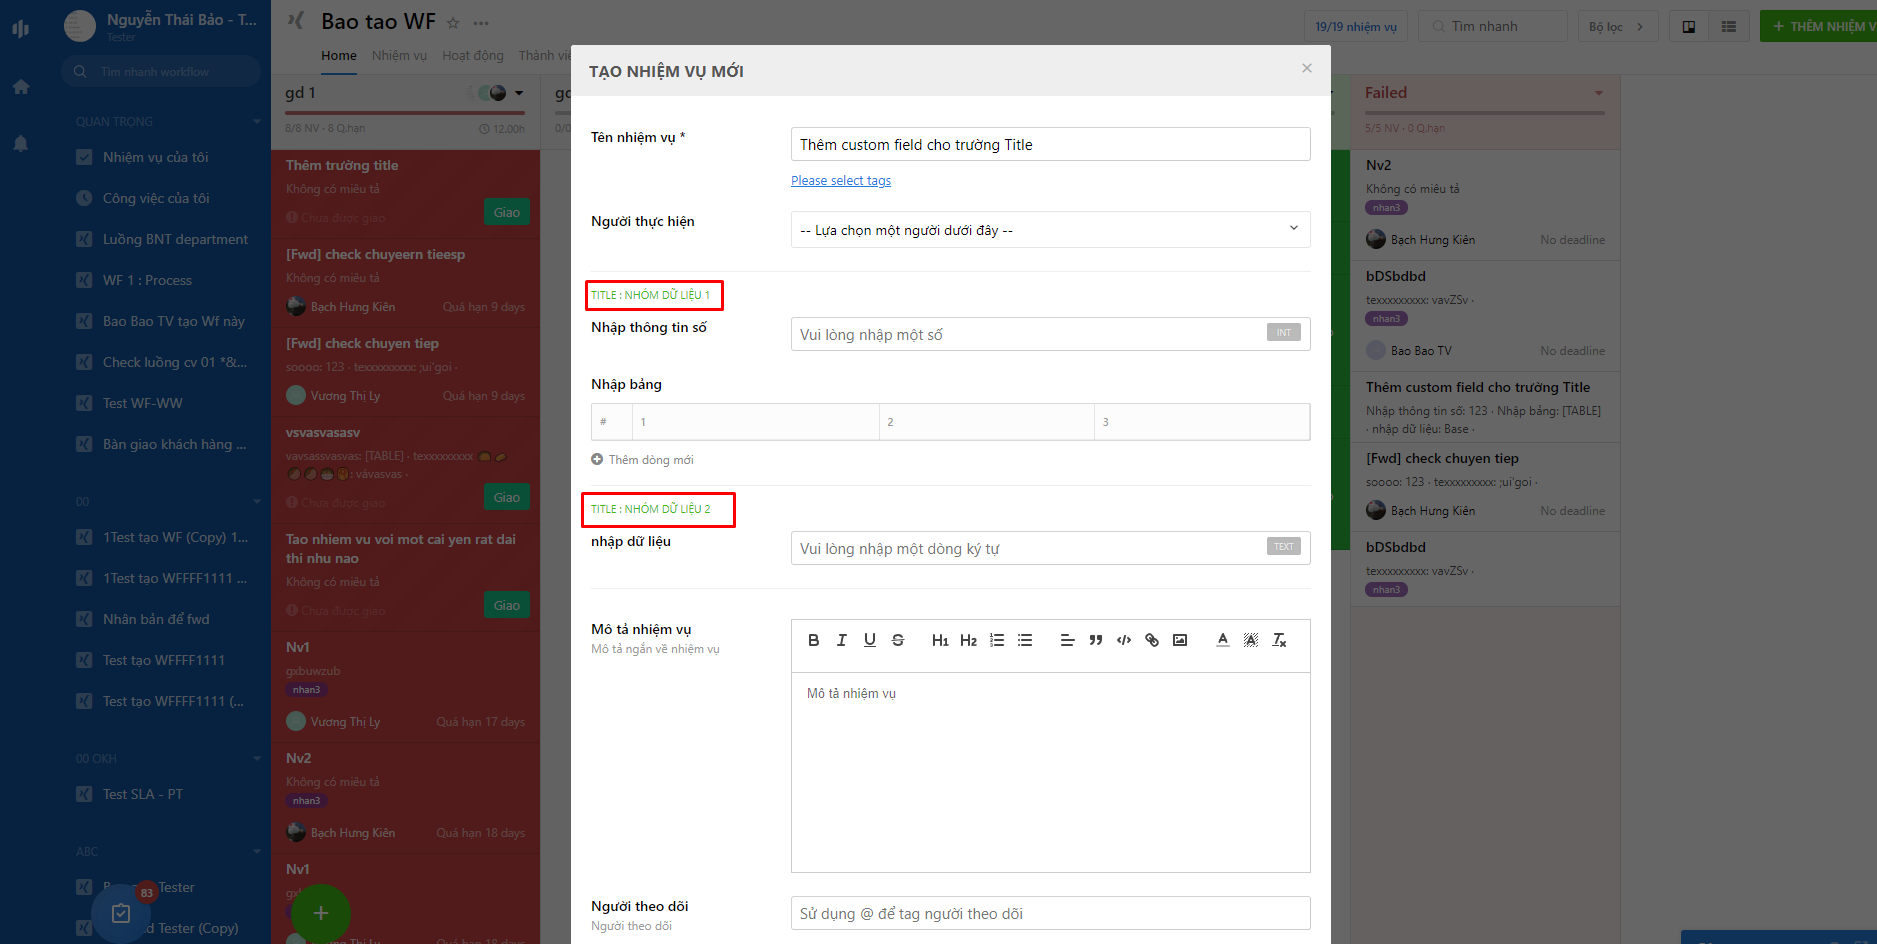Toggle italic in the description editor

[x=842, y=640]
